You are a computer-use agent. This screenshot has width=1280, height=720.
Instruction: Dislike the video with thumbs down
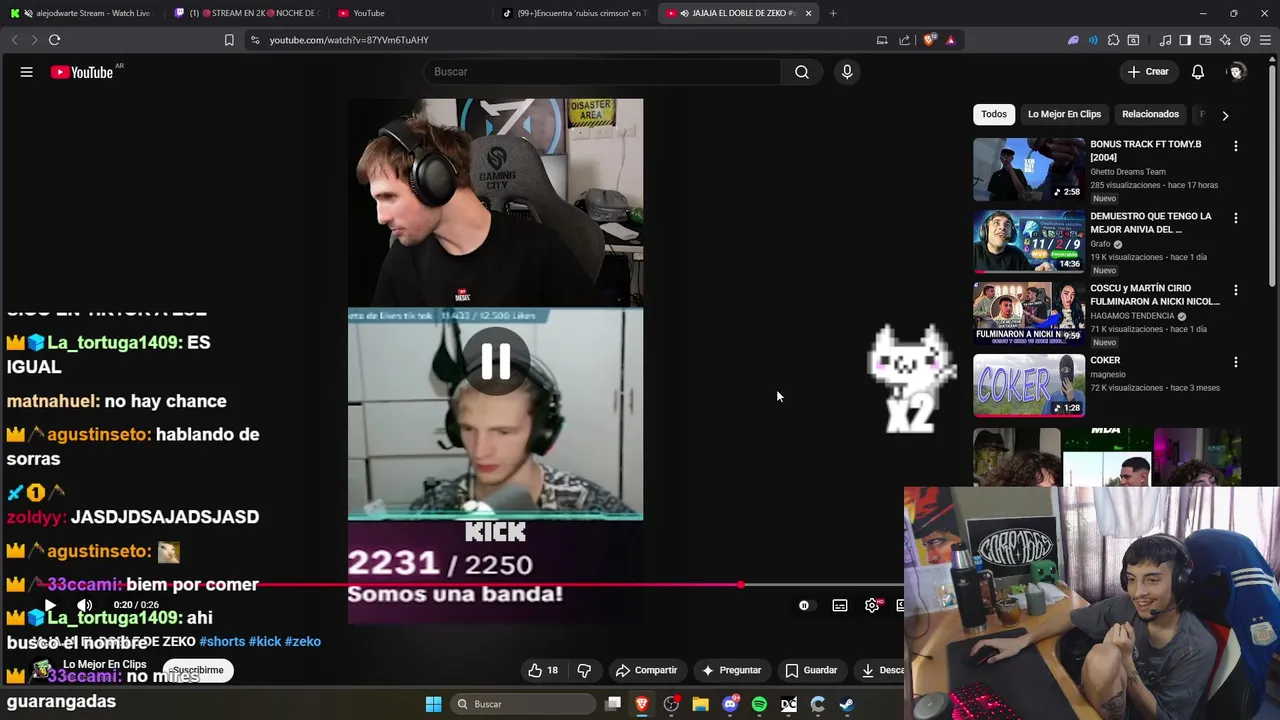click(x=584, y=670)
